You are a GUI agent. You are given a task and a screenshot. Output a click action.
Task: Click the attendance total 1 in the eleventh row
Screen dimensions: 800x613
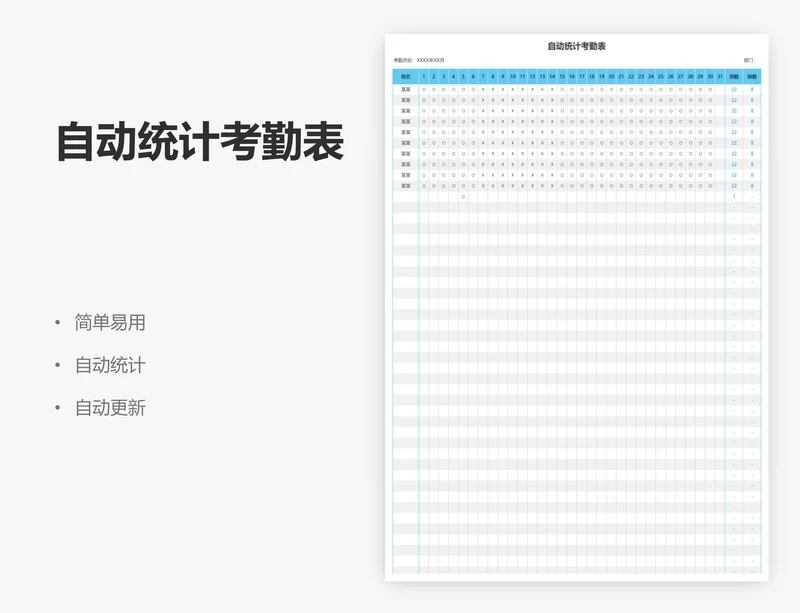click(x=734, y=197)
